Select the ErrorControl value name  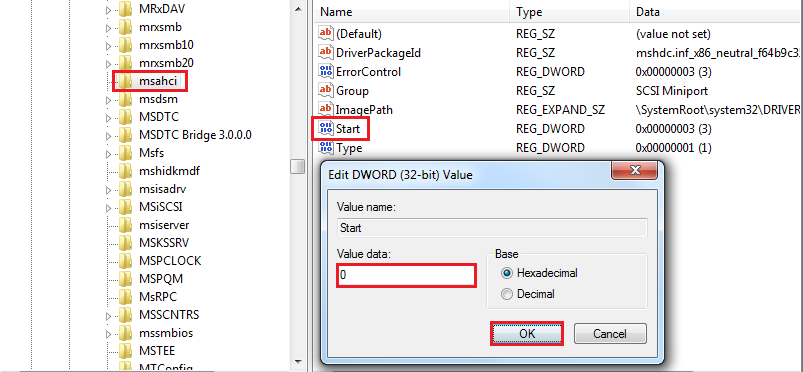(368, 72)
